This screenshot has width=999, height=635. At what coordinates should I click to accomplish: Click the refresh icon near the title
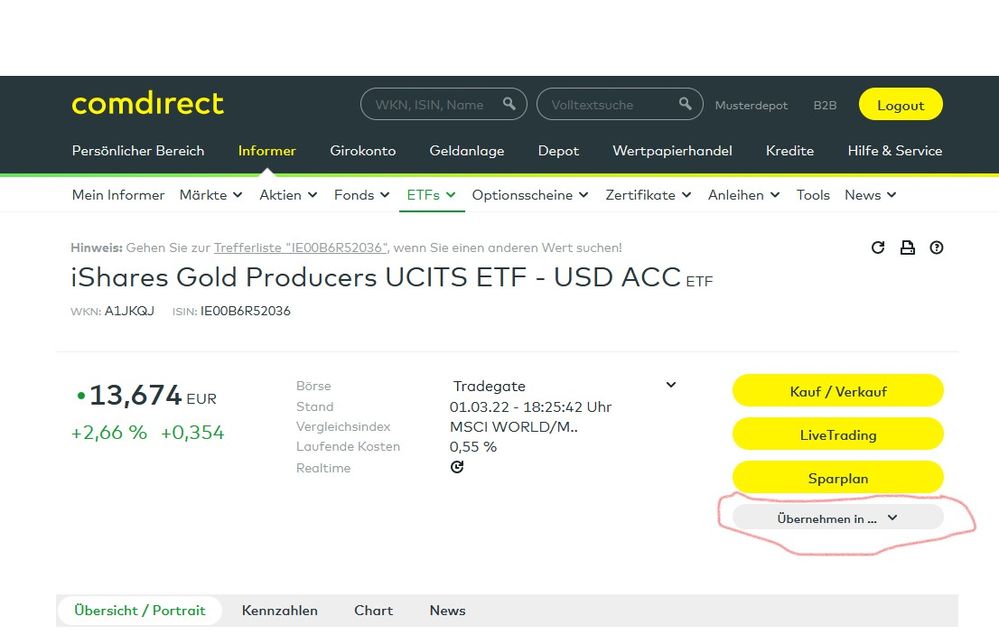(x=878, y=248)
